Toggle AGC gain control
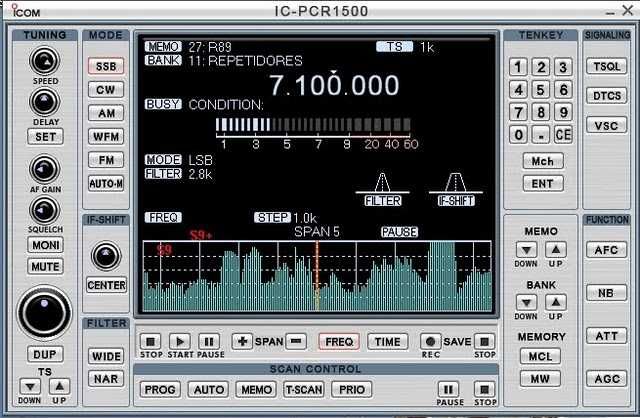Screen dimensions: 640x418 607,379
